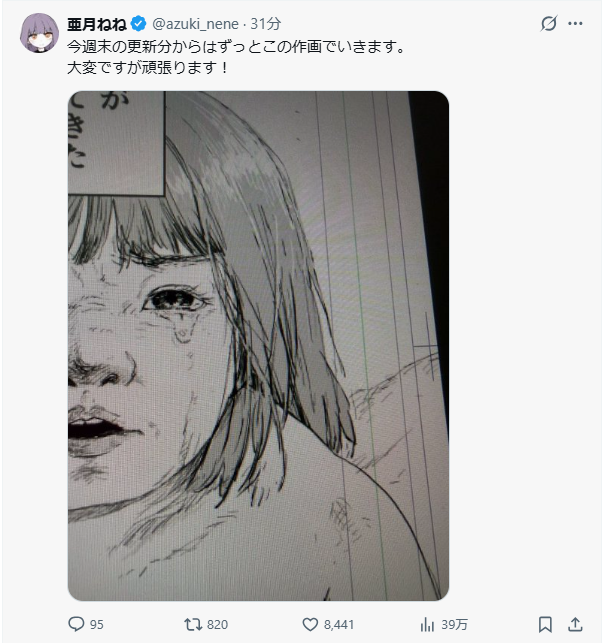Like the tweet with the heart icon
This screenshot has width=605, height=643.
coord(309,624)
